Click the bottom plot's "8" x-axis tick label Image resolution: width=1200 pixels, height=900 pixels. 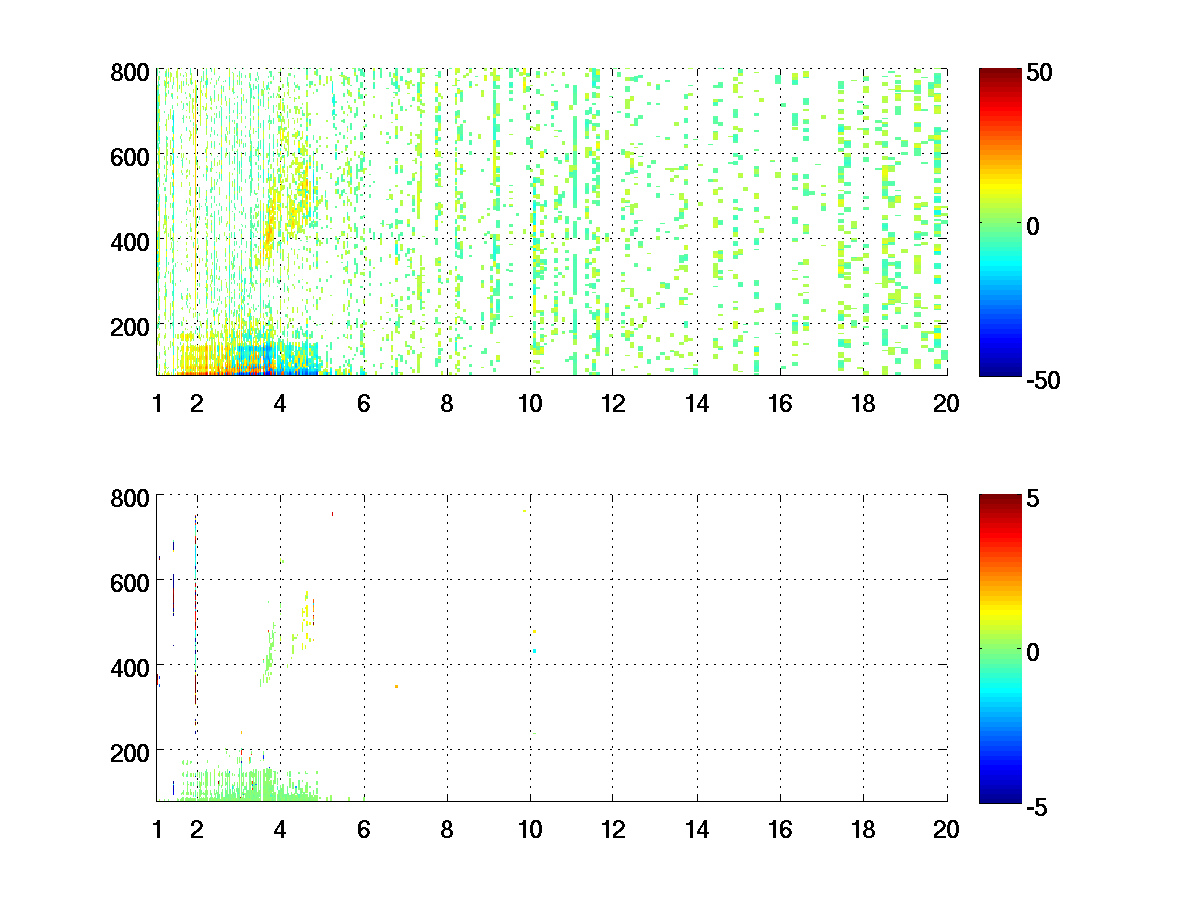(447, 829)
